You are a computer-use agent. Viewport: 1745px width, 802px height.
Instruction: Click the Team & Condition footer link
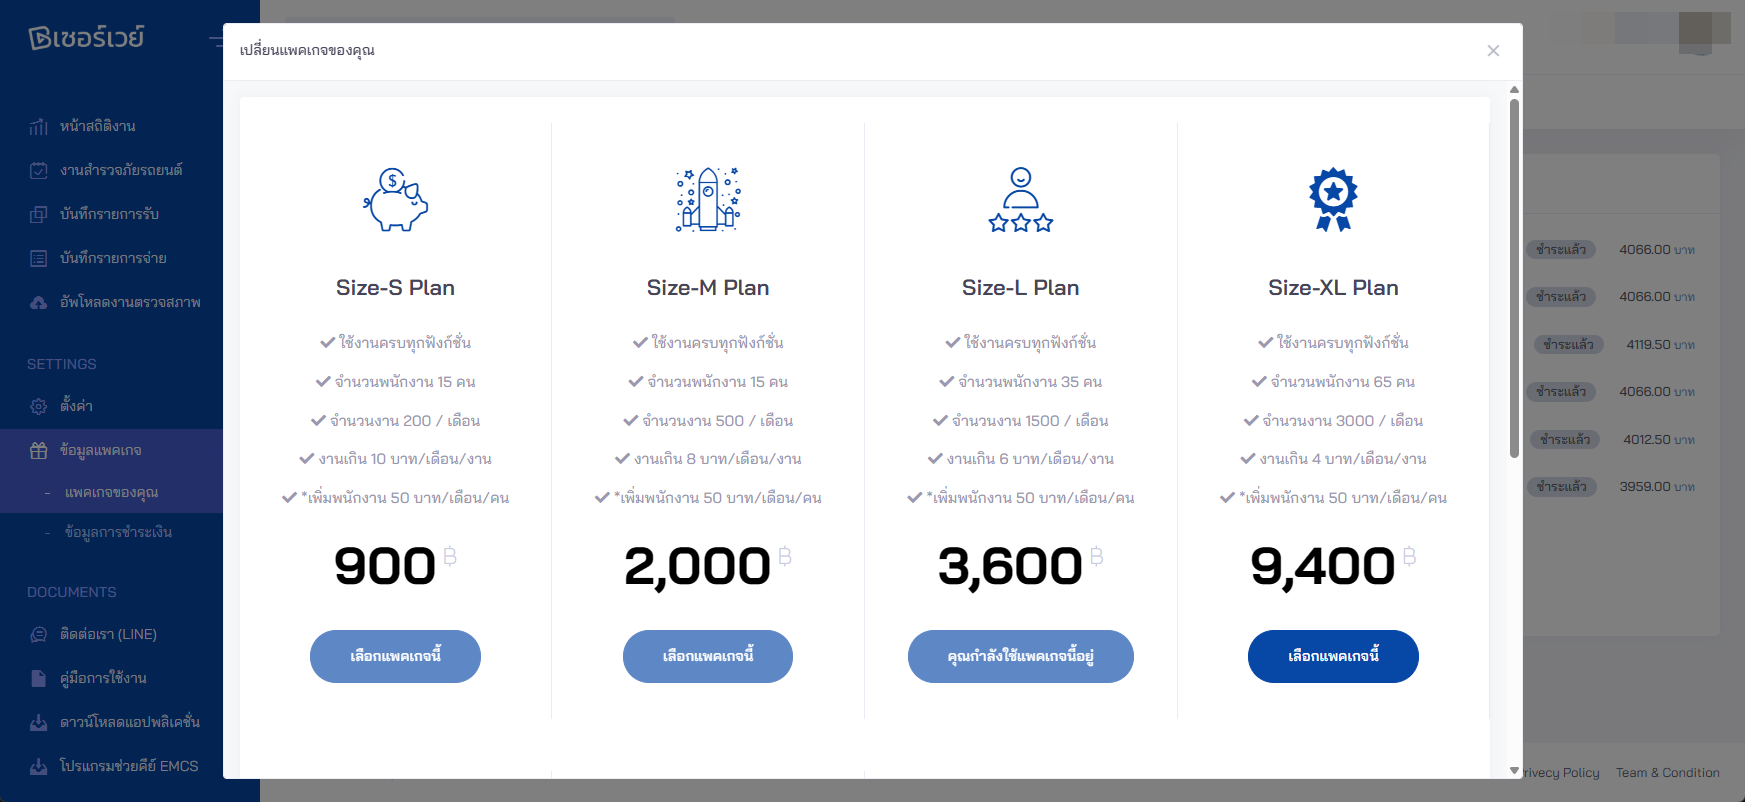tap(1667, 773)
